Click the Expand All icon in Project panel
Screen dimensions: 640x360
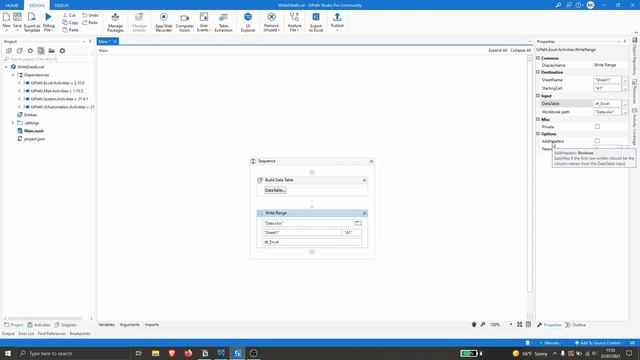click(9, 51)
